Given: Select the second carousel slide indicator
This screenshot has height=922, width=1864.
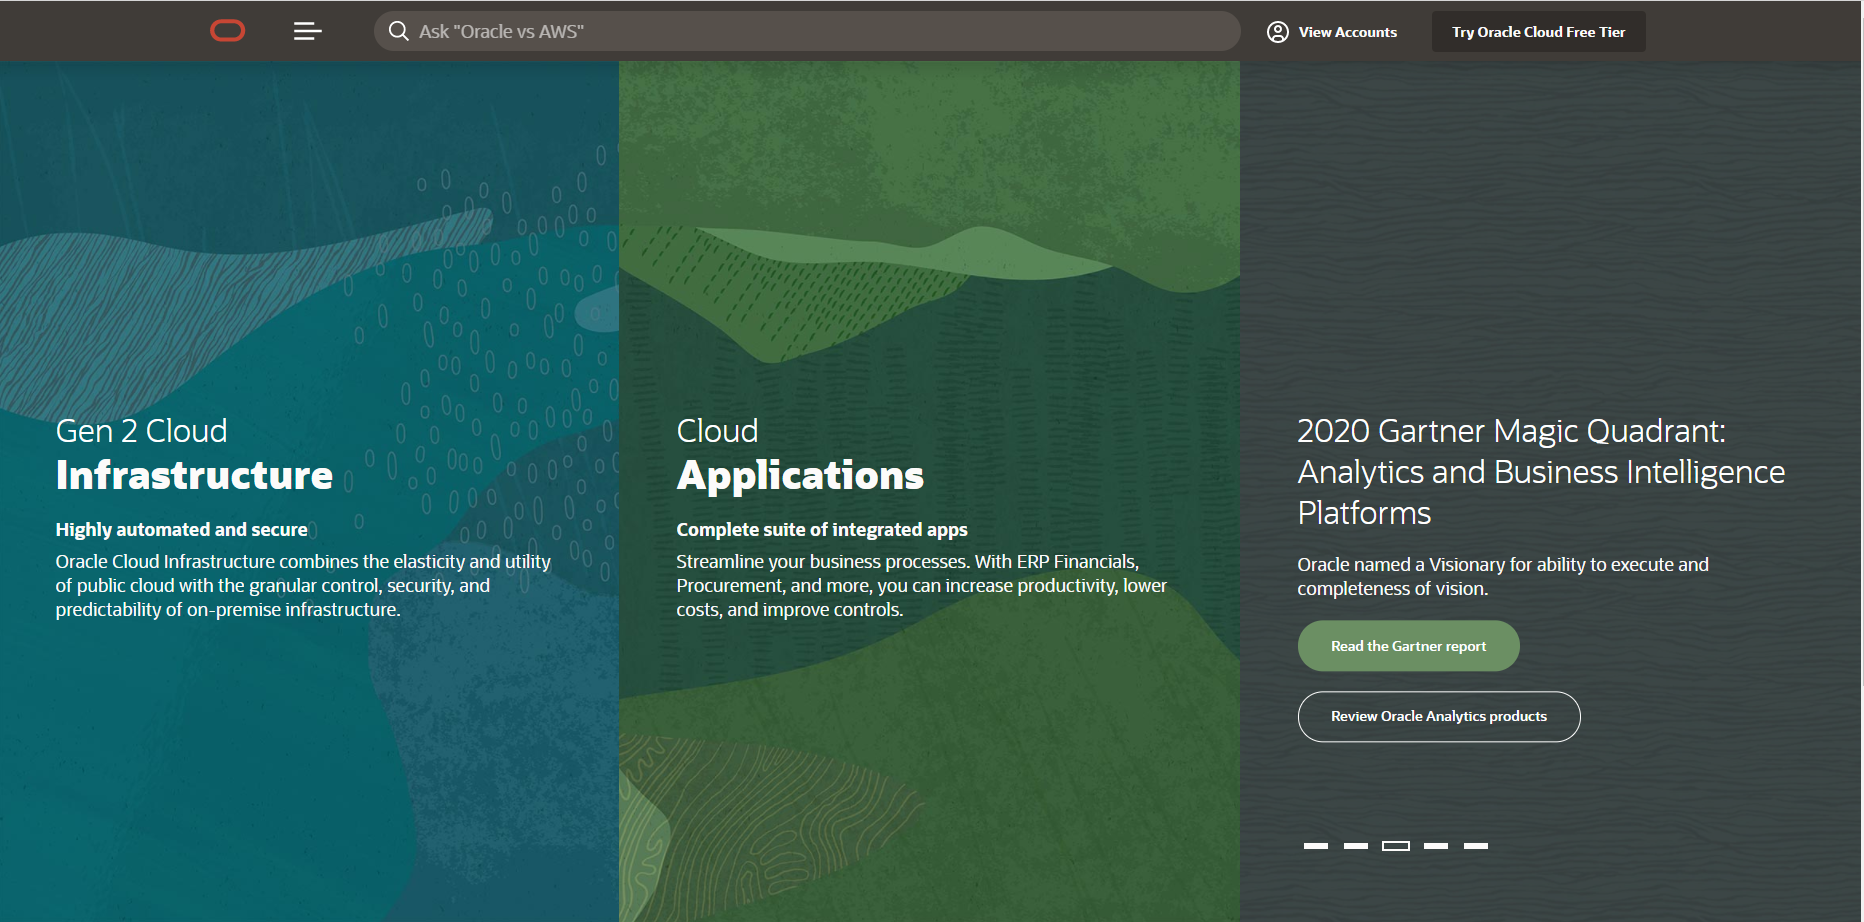Looking at the screenshot, I should click(1356, 846).
